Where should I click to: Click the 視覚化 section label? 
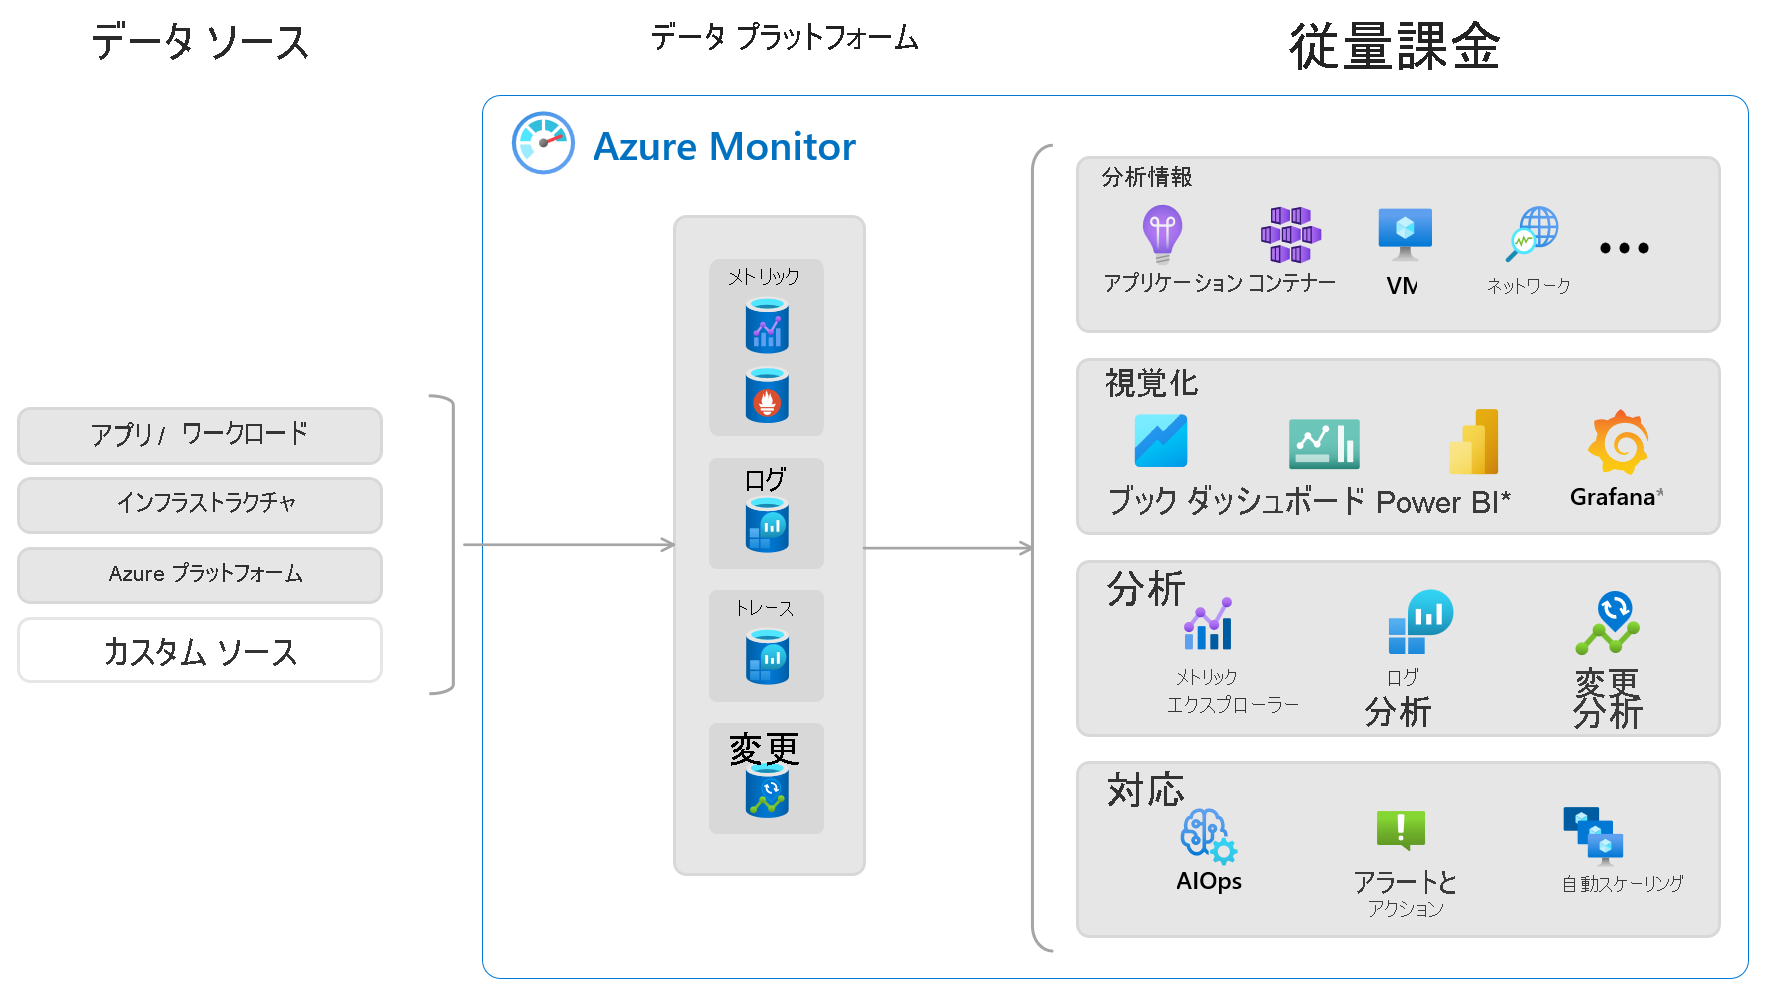point(1151,383)
